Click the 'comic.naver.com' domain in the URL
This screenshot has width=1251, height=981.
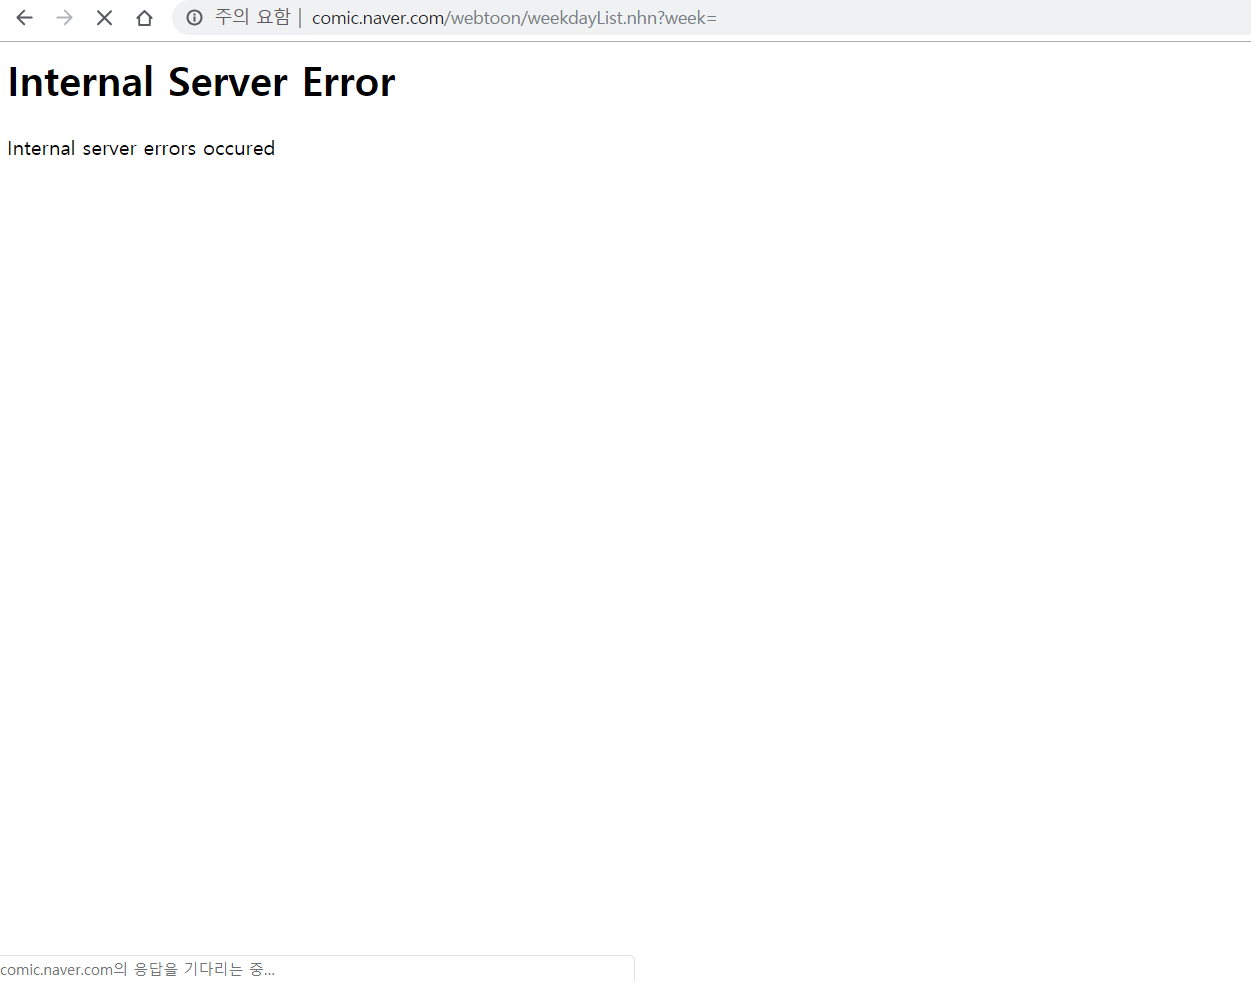[x=378, y=18]
